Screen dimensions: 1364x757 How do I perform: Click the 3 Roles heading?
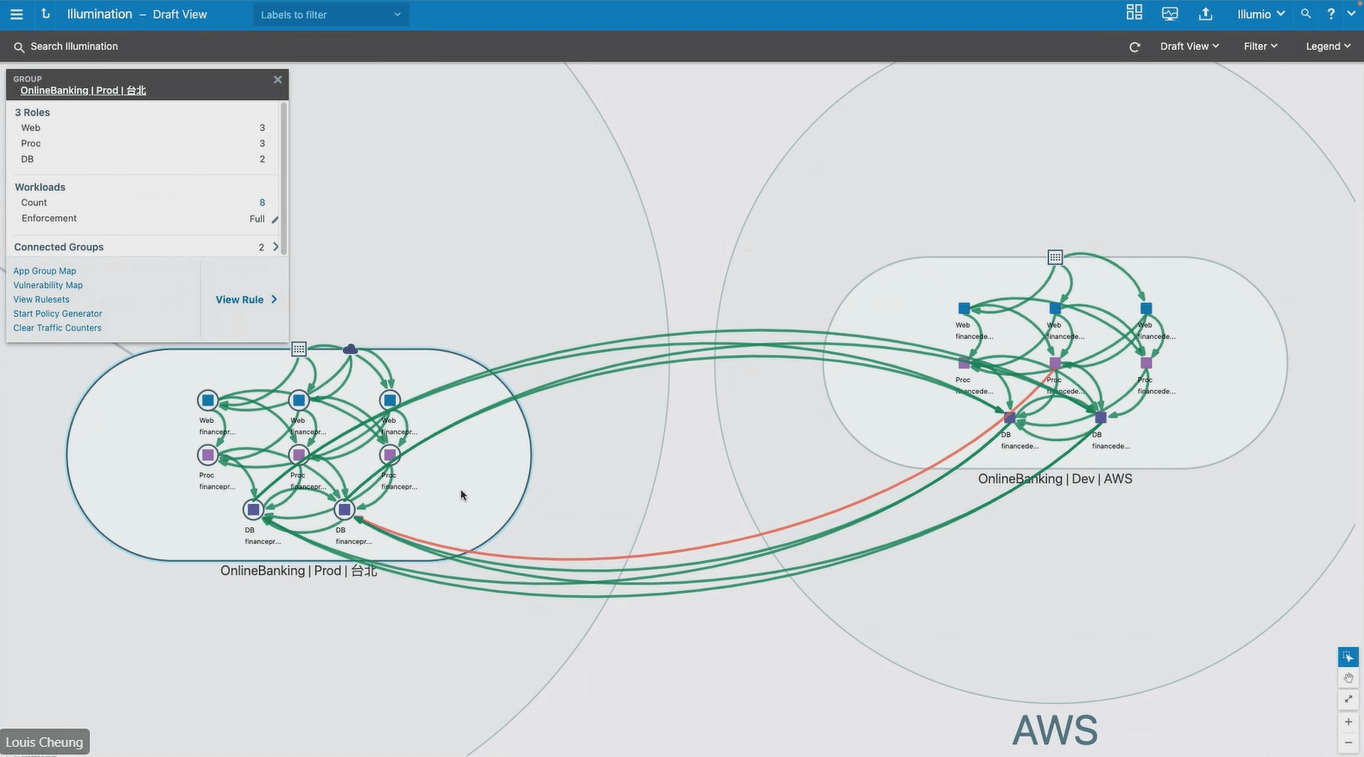tap(32, 113)
